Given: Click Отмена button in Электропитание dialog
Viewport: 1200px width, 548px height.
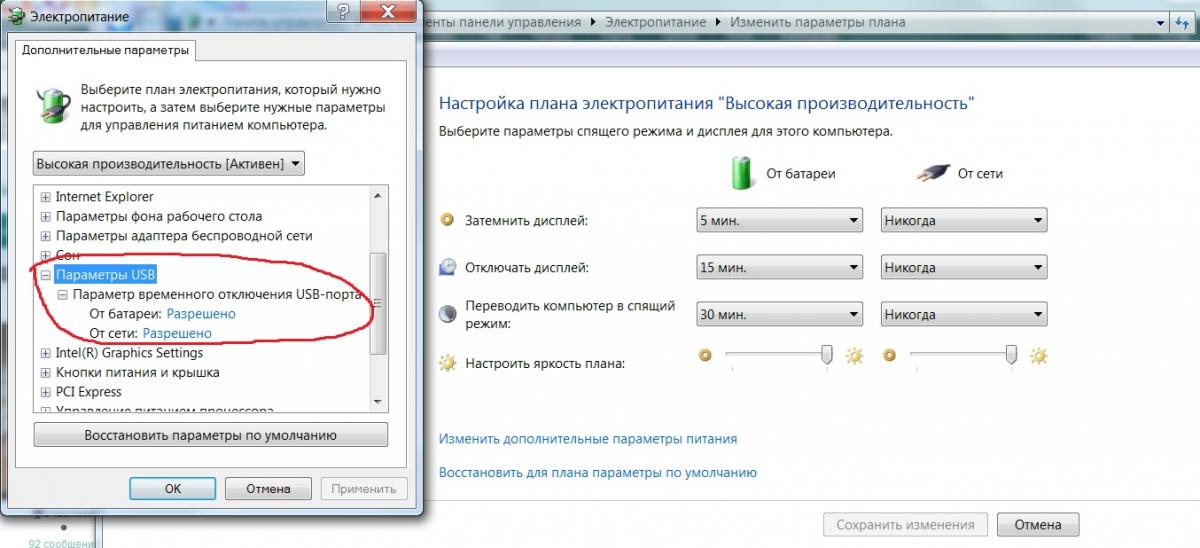Looking at the screenshot, I should coord(266,489).
